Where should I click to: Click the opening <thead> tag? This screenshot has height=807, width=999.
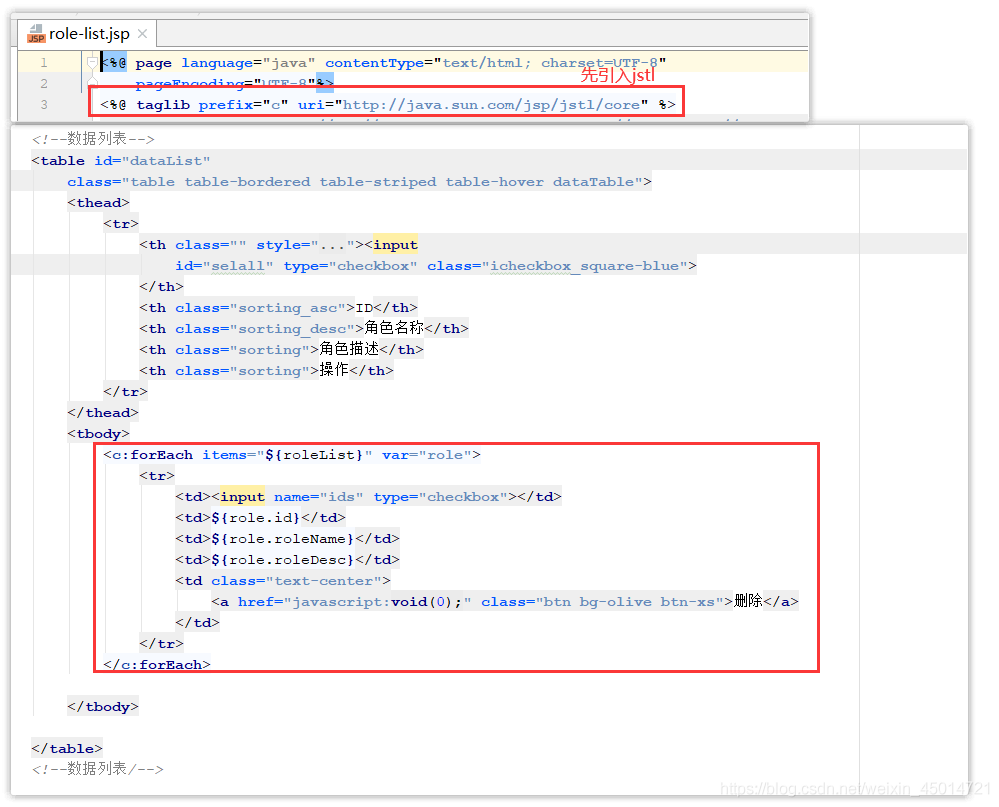99,203
